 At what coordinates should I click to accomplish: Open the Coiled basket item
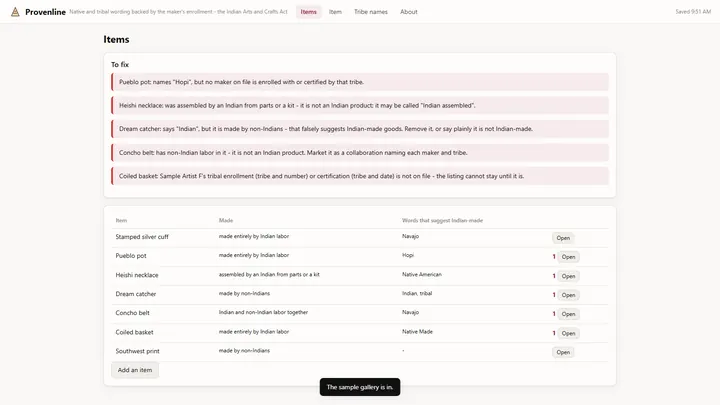point(568,333)
